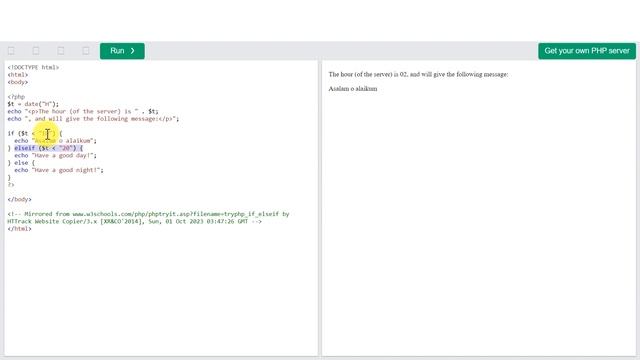Open the menu icon in editor toolbar

point(36,51)
